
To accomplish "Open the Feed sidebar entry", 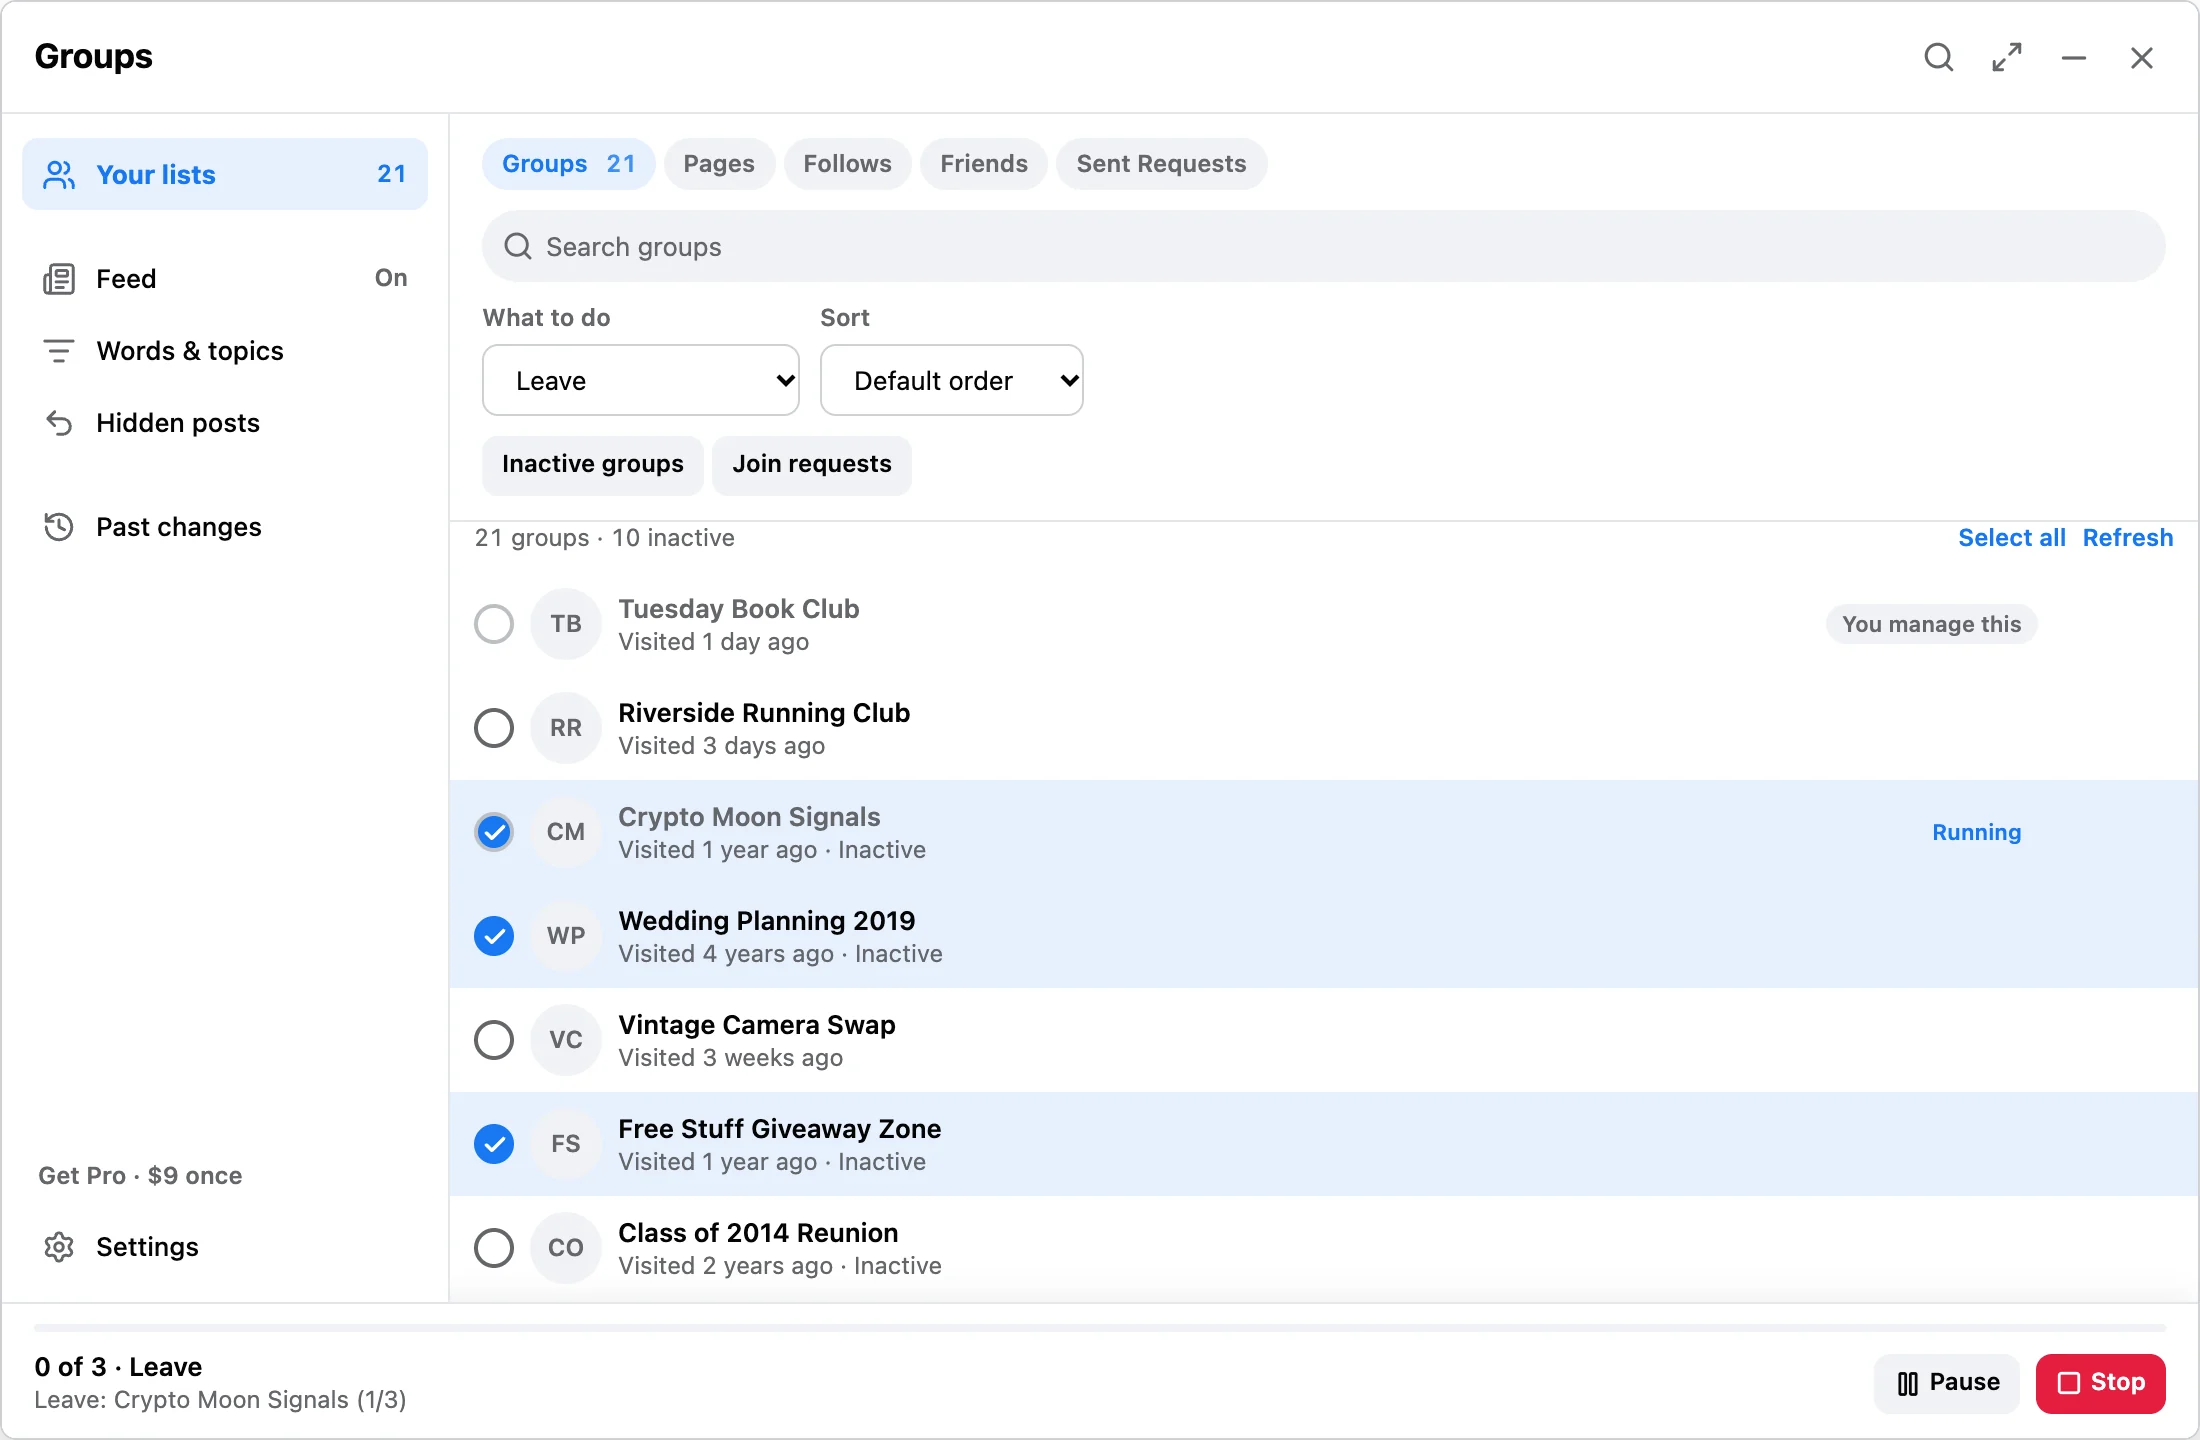I will pos(225,278).
